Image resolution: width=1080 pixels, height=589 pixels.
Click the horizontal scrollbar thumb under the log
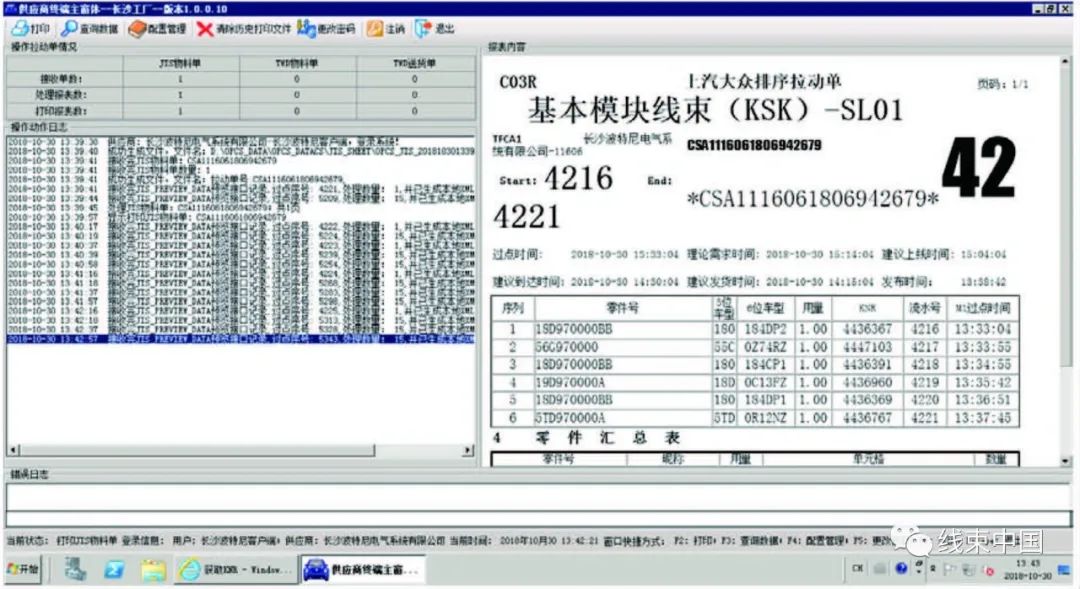[197, 451]
